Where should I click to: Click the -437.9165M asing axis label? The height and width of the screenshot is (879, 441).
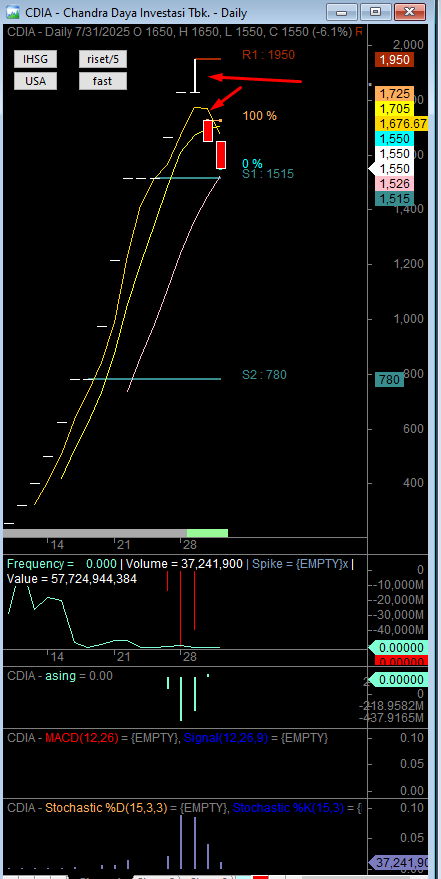(x=393, y=718)
